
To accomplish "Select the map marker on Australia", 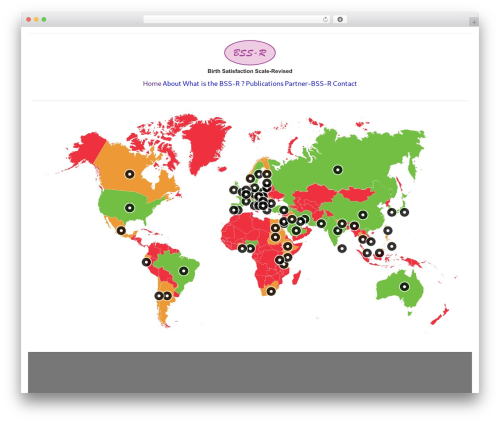I will (404, 287).
